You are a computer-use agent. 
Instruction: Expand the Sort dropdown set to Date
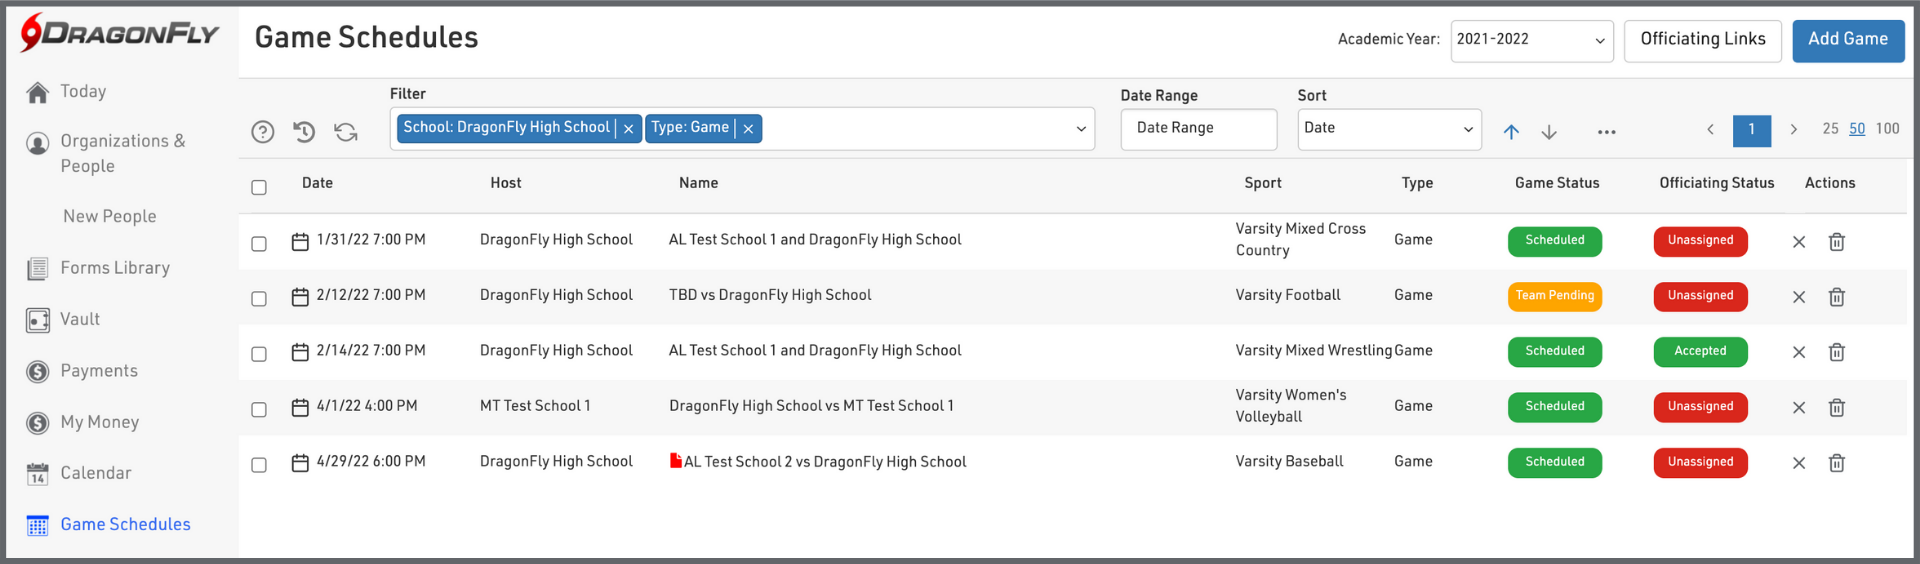pyautogui.click(x=1388, y=129)
